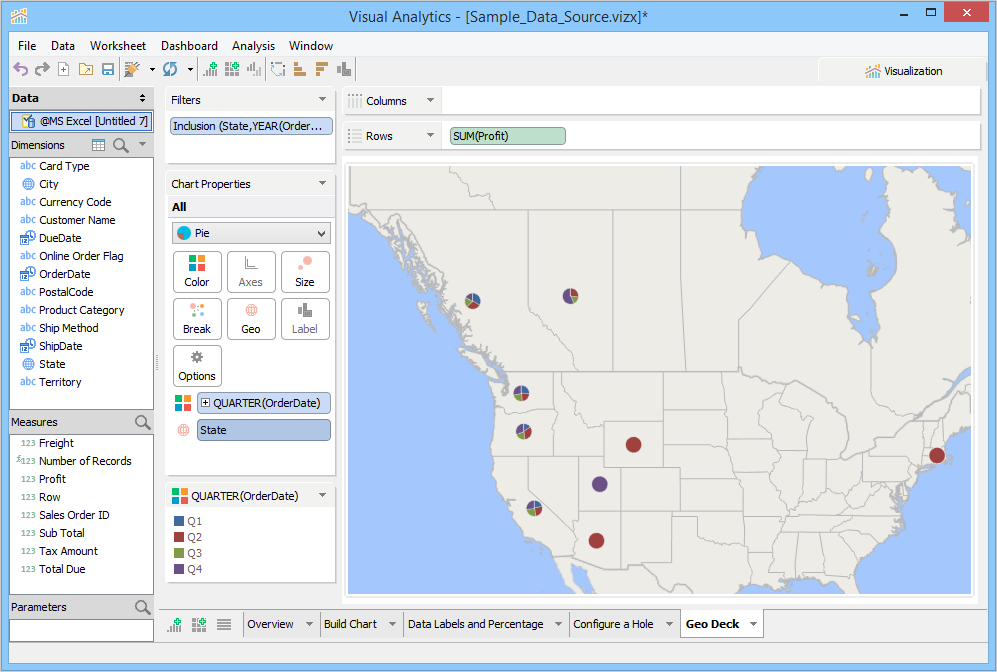Click the Save disk icon
The height and width of the screenshot is (672, 997).
pos(107,69)
